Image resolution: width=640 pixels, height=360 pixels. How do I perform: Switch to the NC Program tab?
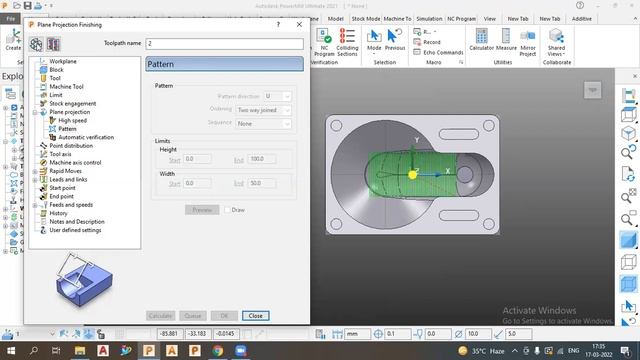point(461,19)
